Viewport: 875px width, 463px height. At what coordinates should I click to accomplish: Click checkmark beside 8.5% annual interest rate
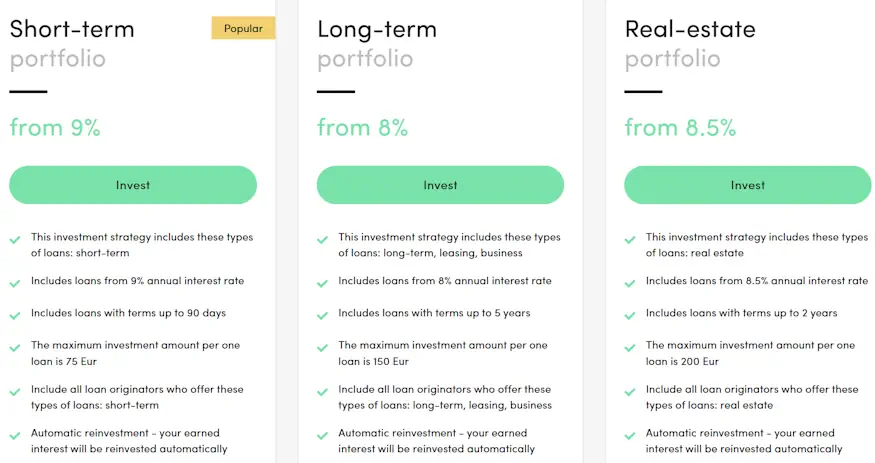[630, 283]
